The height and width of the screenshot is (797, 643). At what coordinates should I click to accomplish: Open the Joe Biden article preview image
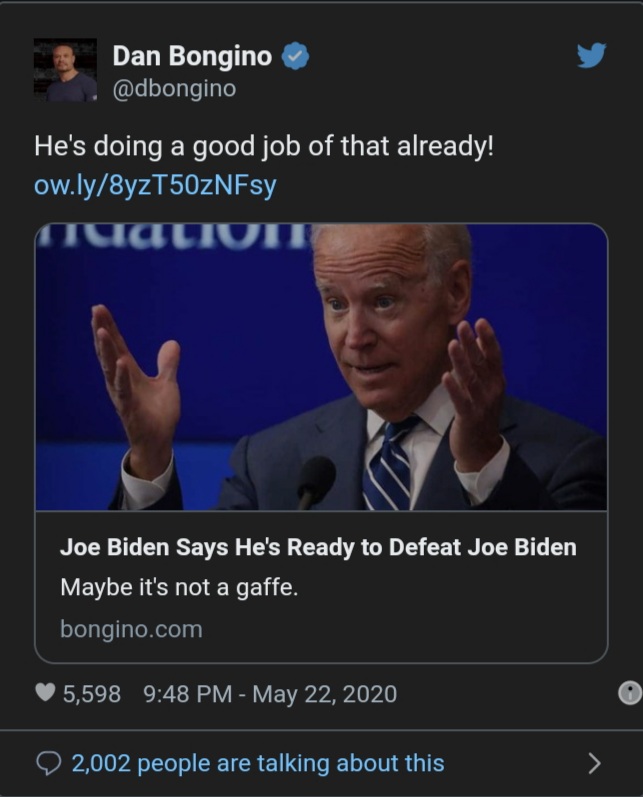coord(321,367)
